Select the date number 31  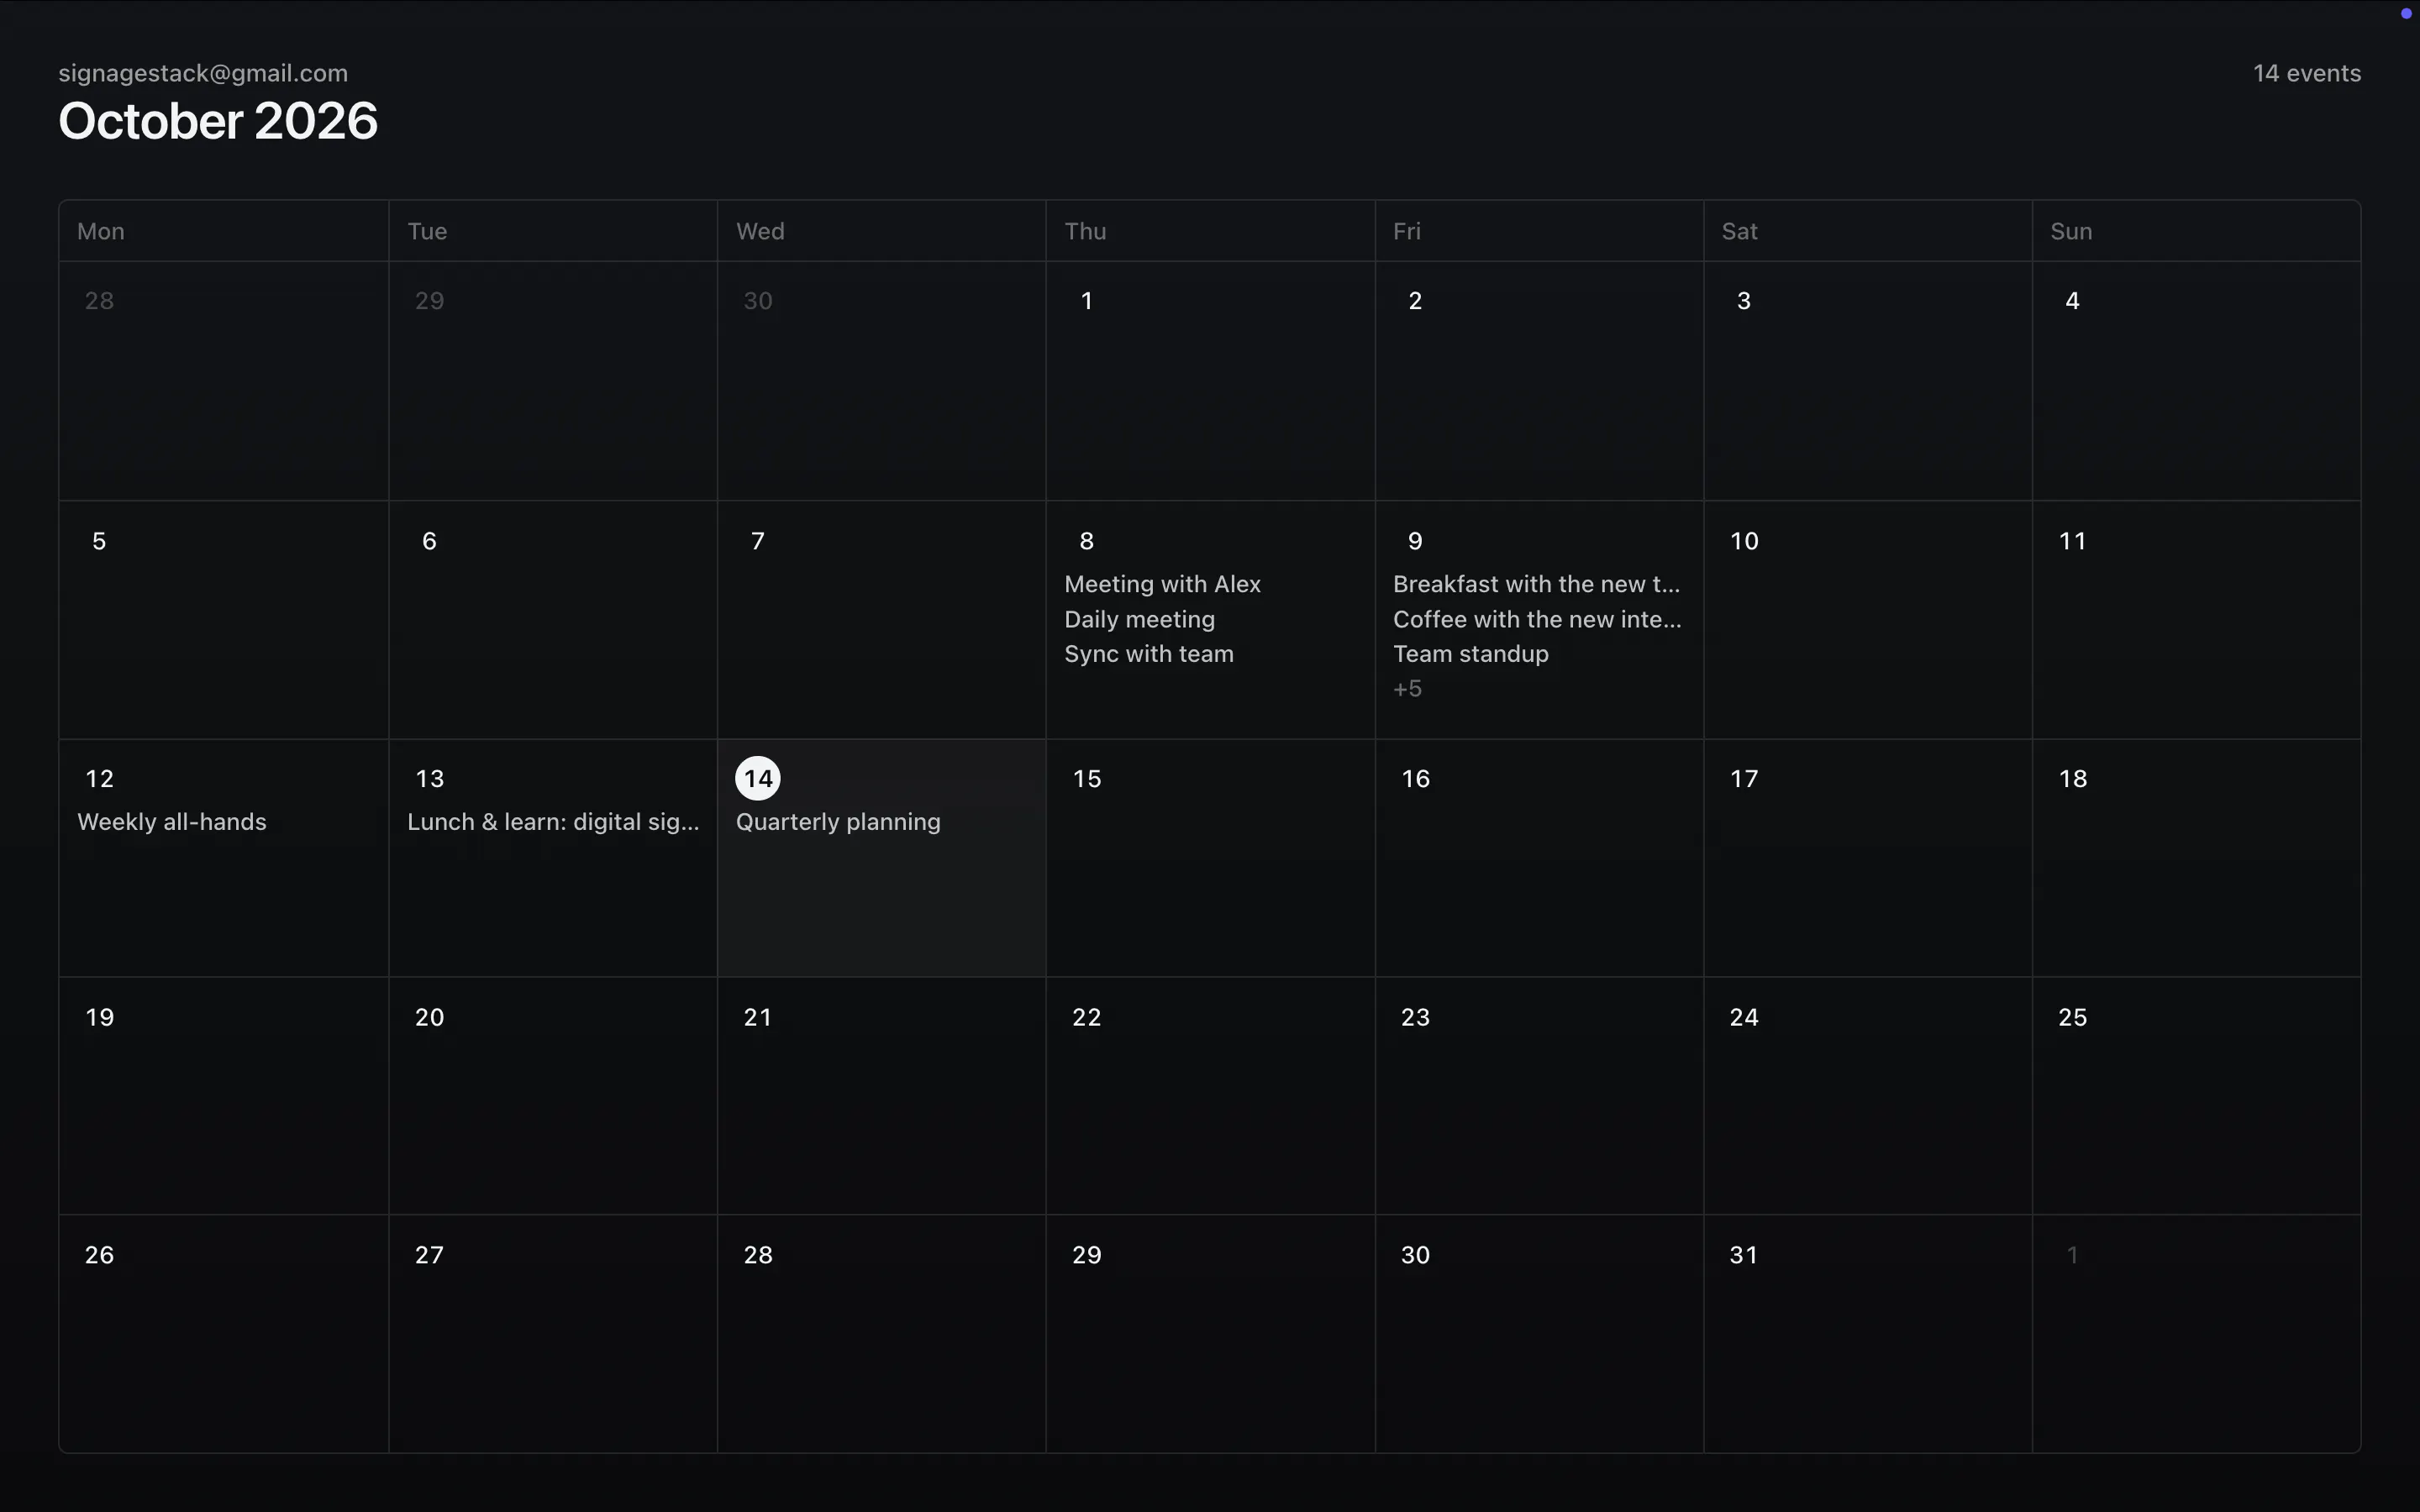coord(1743,1255)
